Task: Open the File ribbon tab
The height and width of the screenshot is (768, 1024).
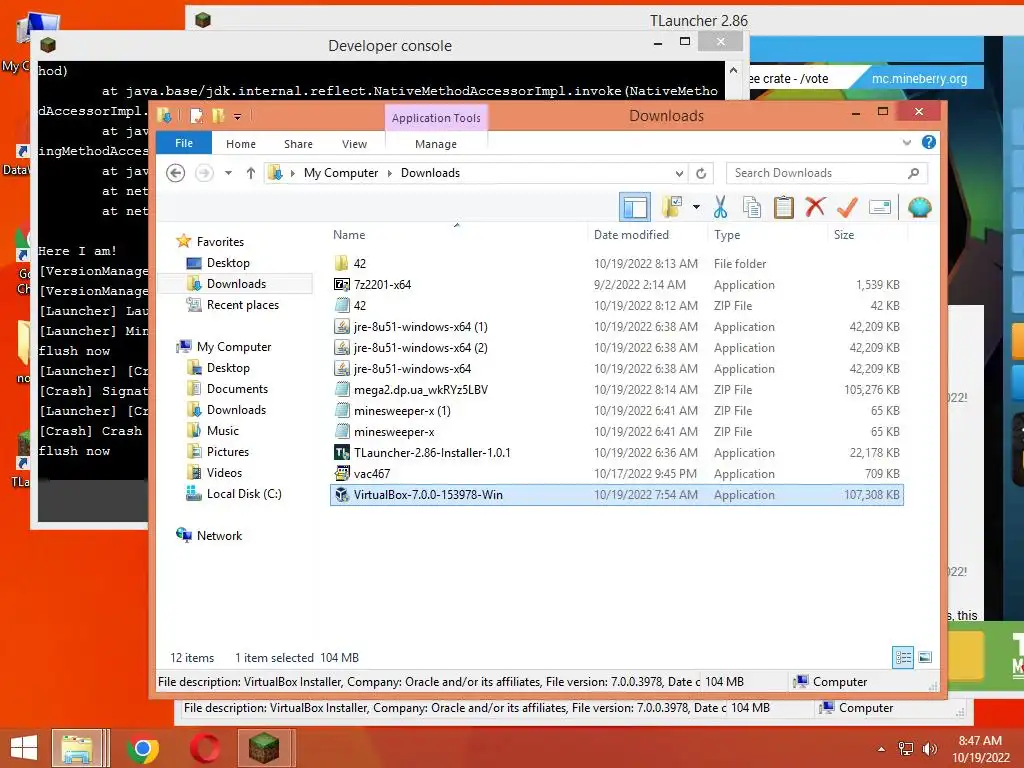Action: pyautogui.click(x=184, y=143)
